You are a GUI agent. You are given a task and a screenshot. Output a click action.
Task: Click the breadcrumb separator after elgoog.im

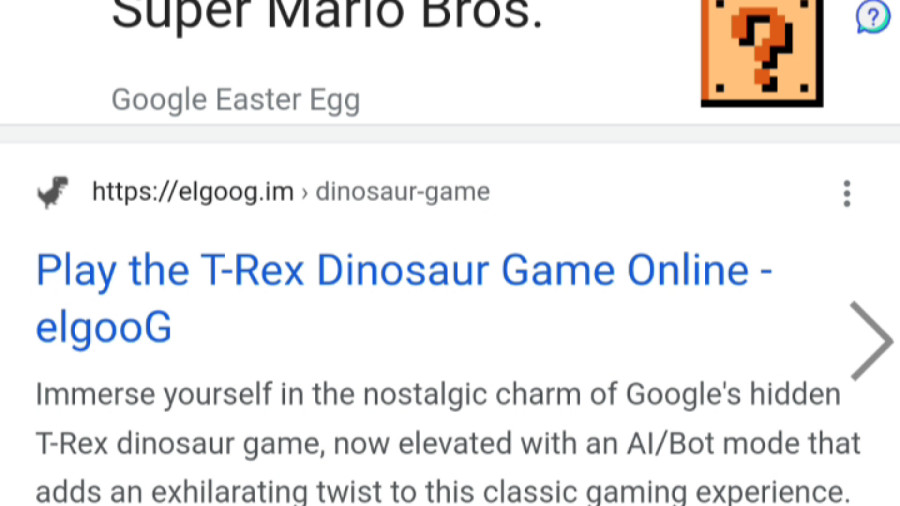(x=305, y=193)
